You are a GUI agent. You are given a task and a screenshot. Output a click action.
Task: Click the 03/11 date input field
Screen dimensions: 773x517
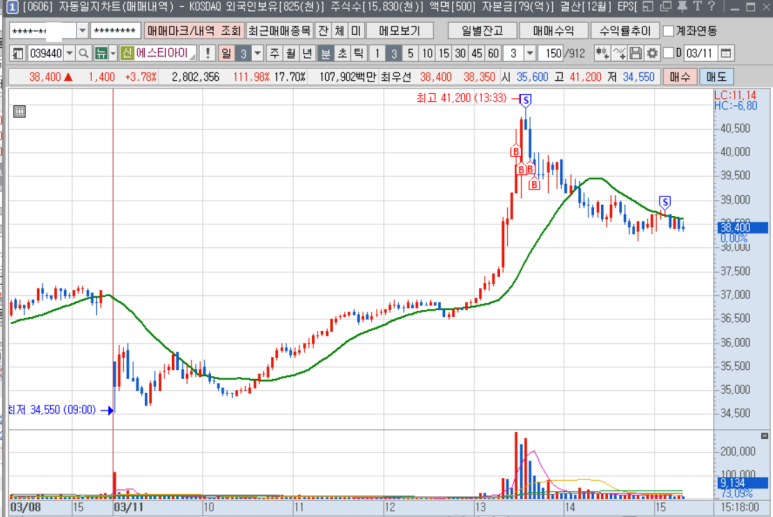click(x=699, y=52)
